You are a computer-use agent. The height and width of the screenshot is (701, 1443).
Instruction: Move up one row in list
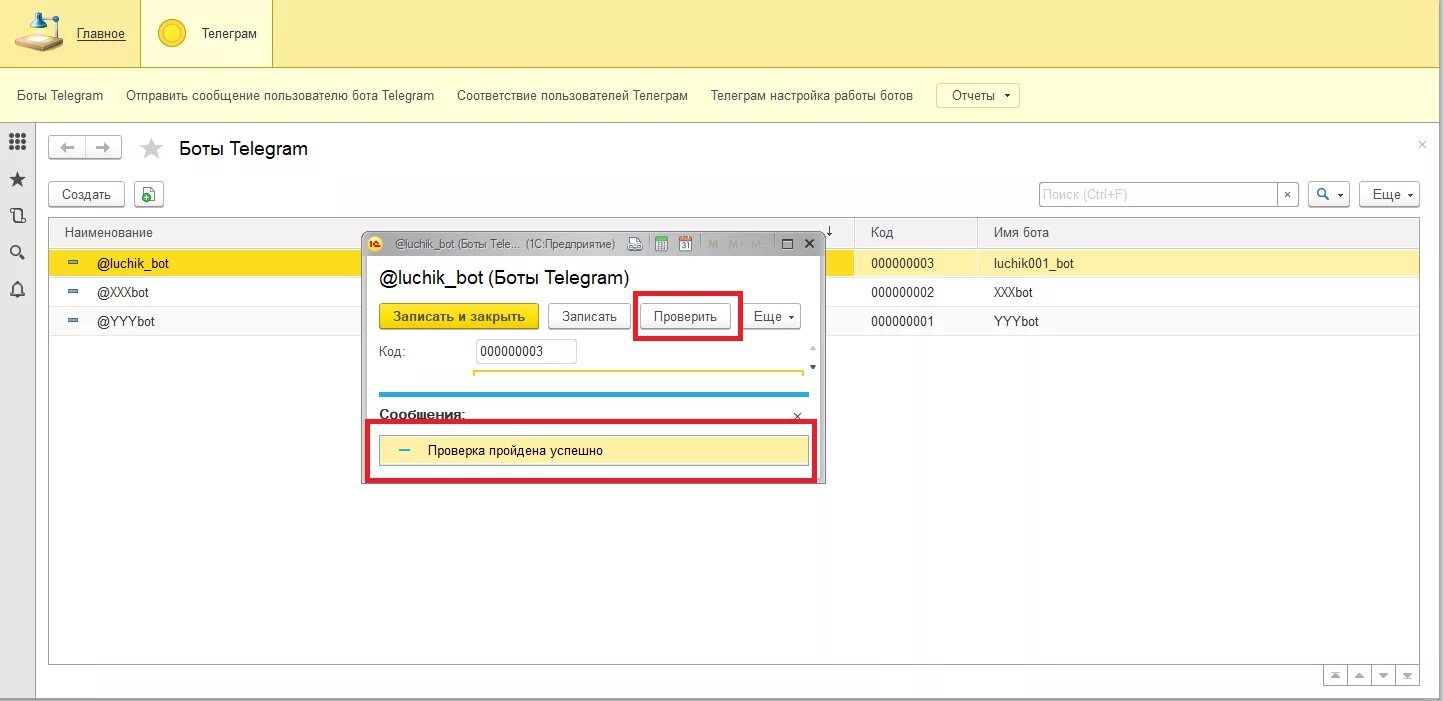pos(1359,676)
